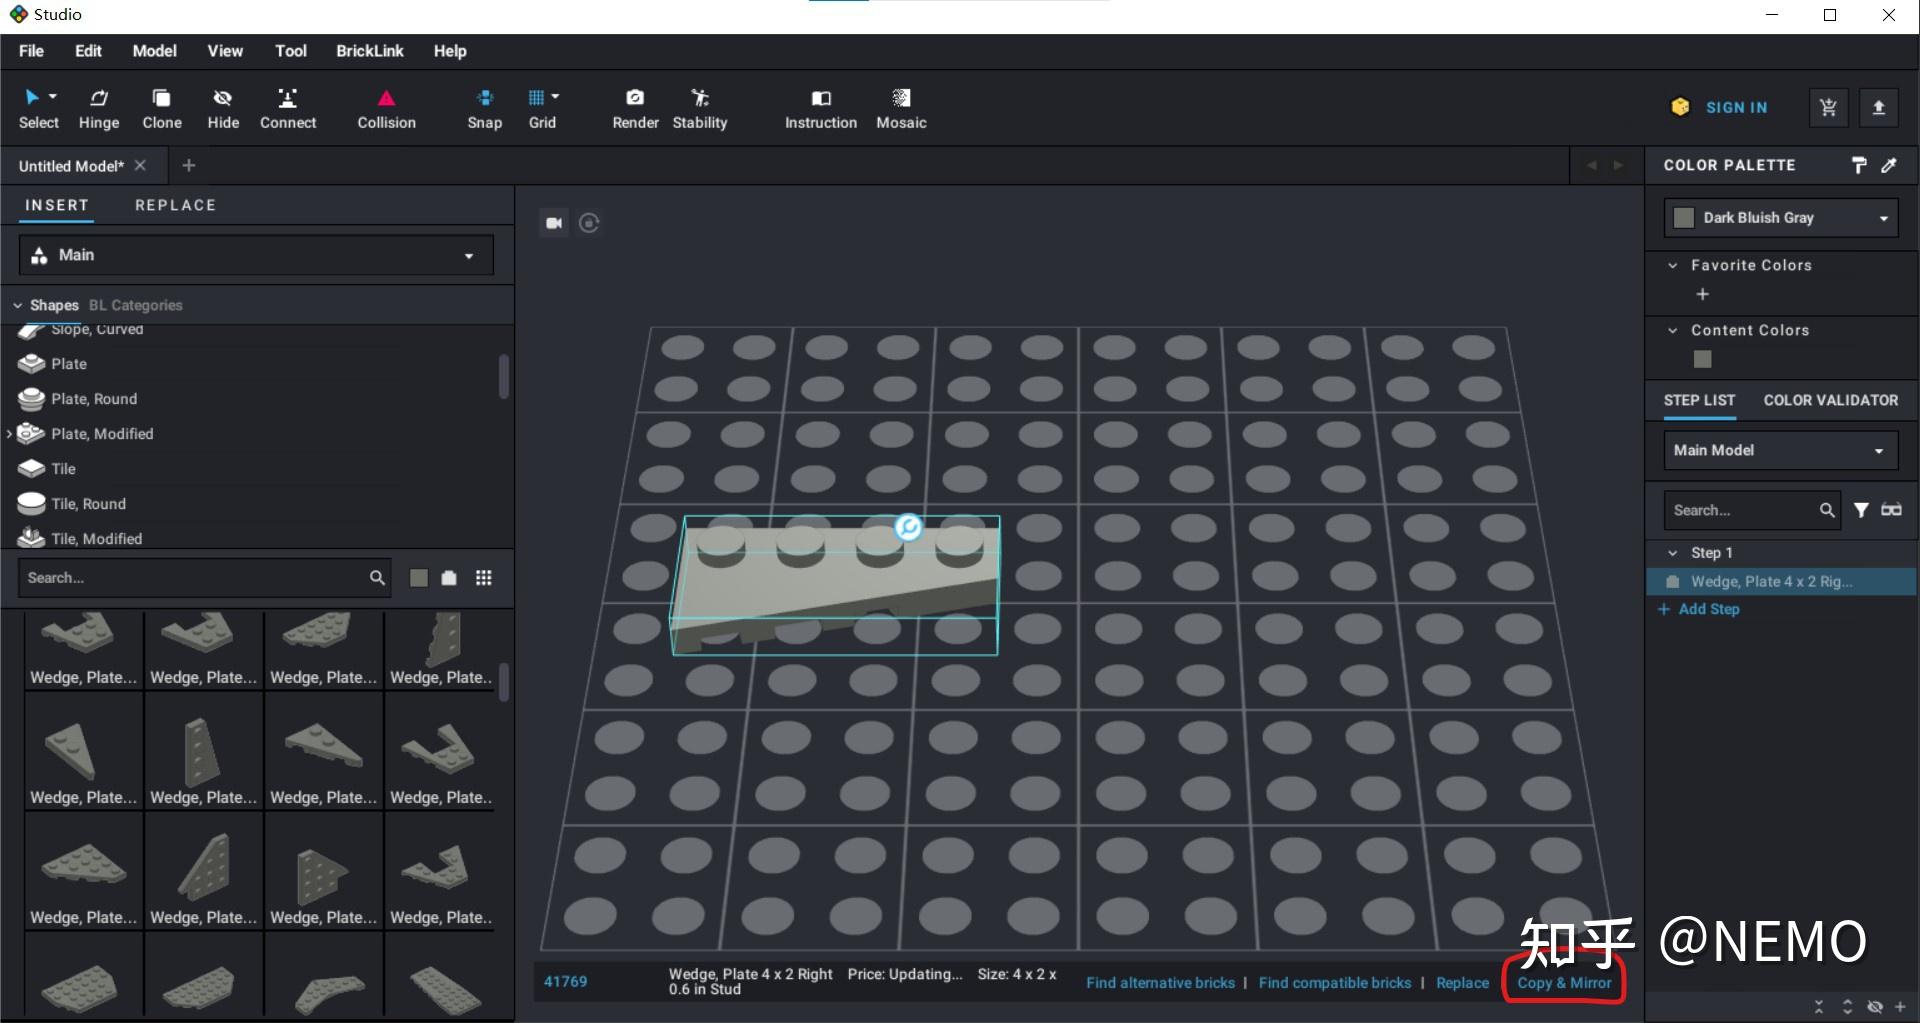
Task: Open the Mosaic tool
Action: point(901,108)
